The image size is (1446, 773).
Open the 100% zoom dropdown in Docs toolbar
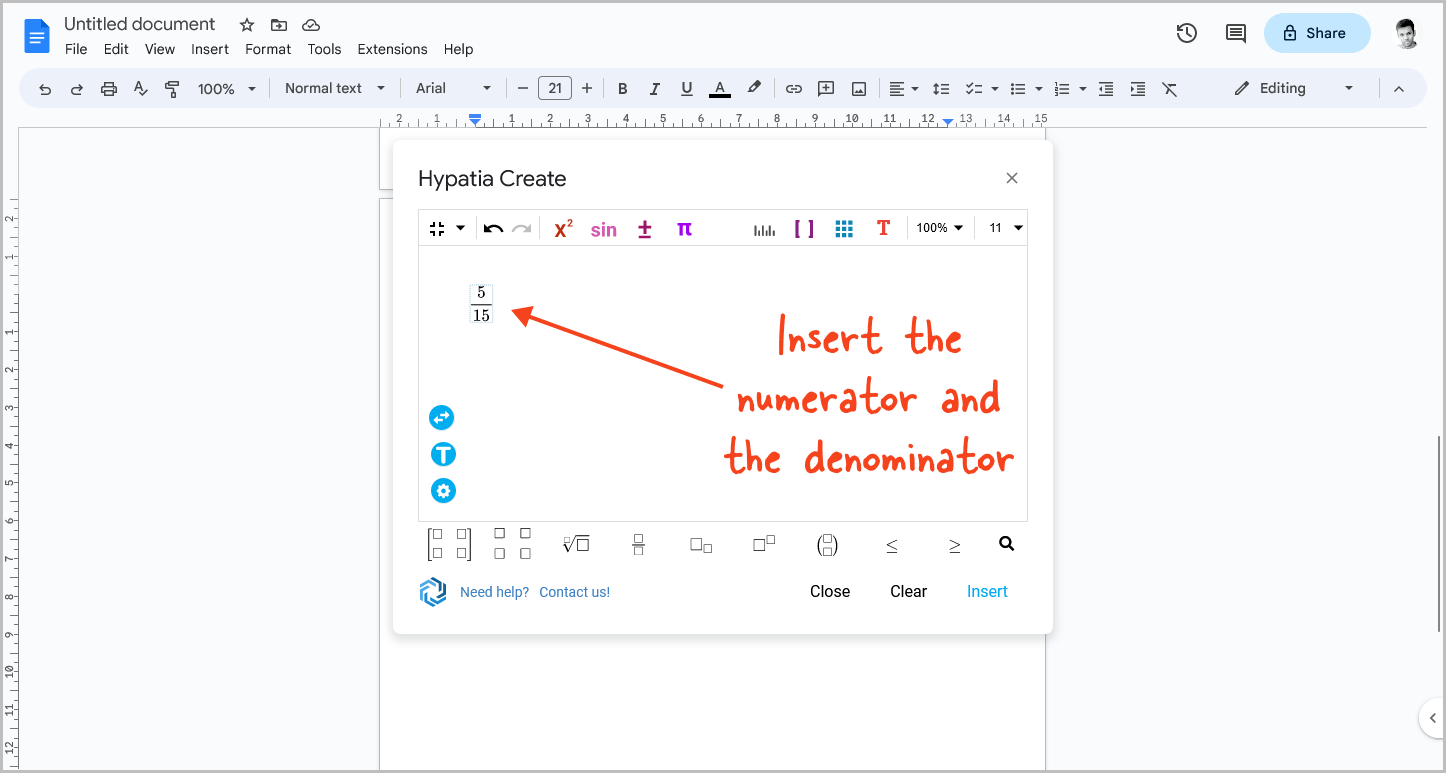[227, 89]
